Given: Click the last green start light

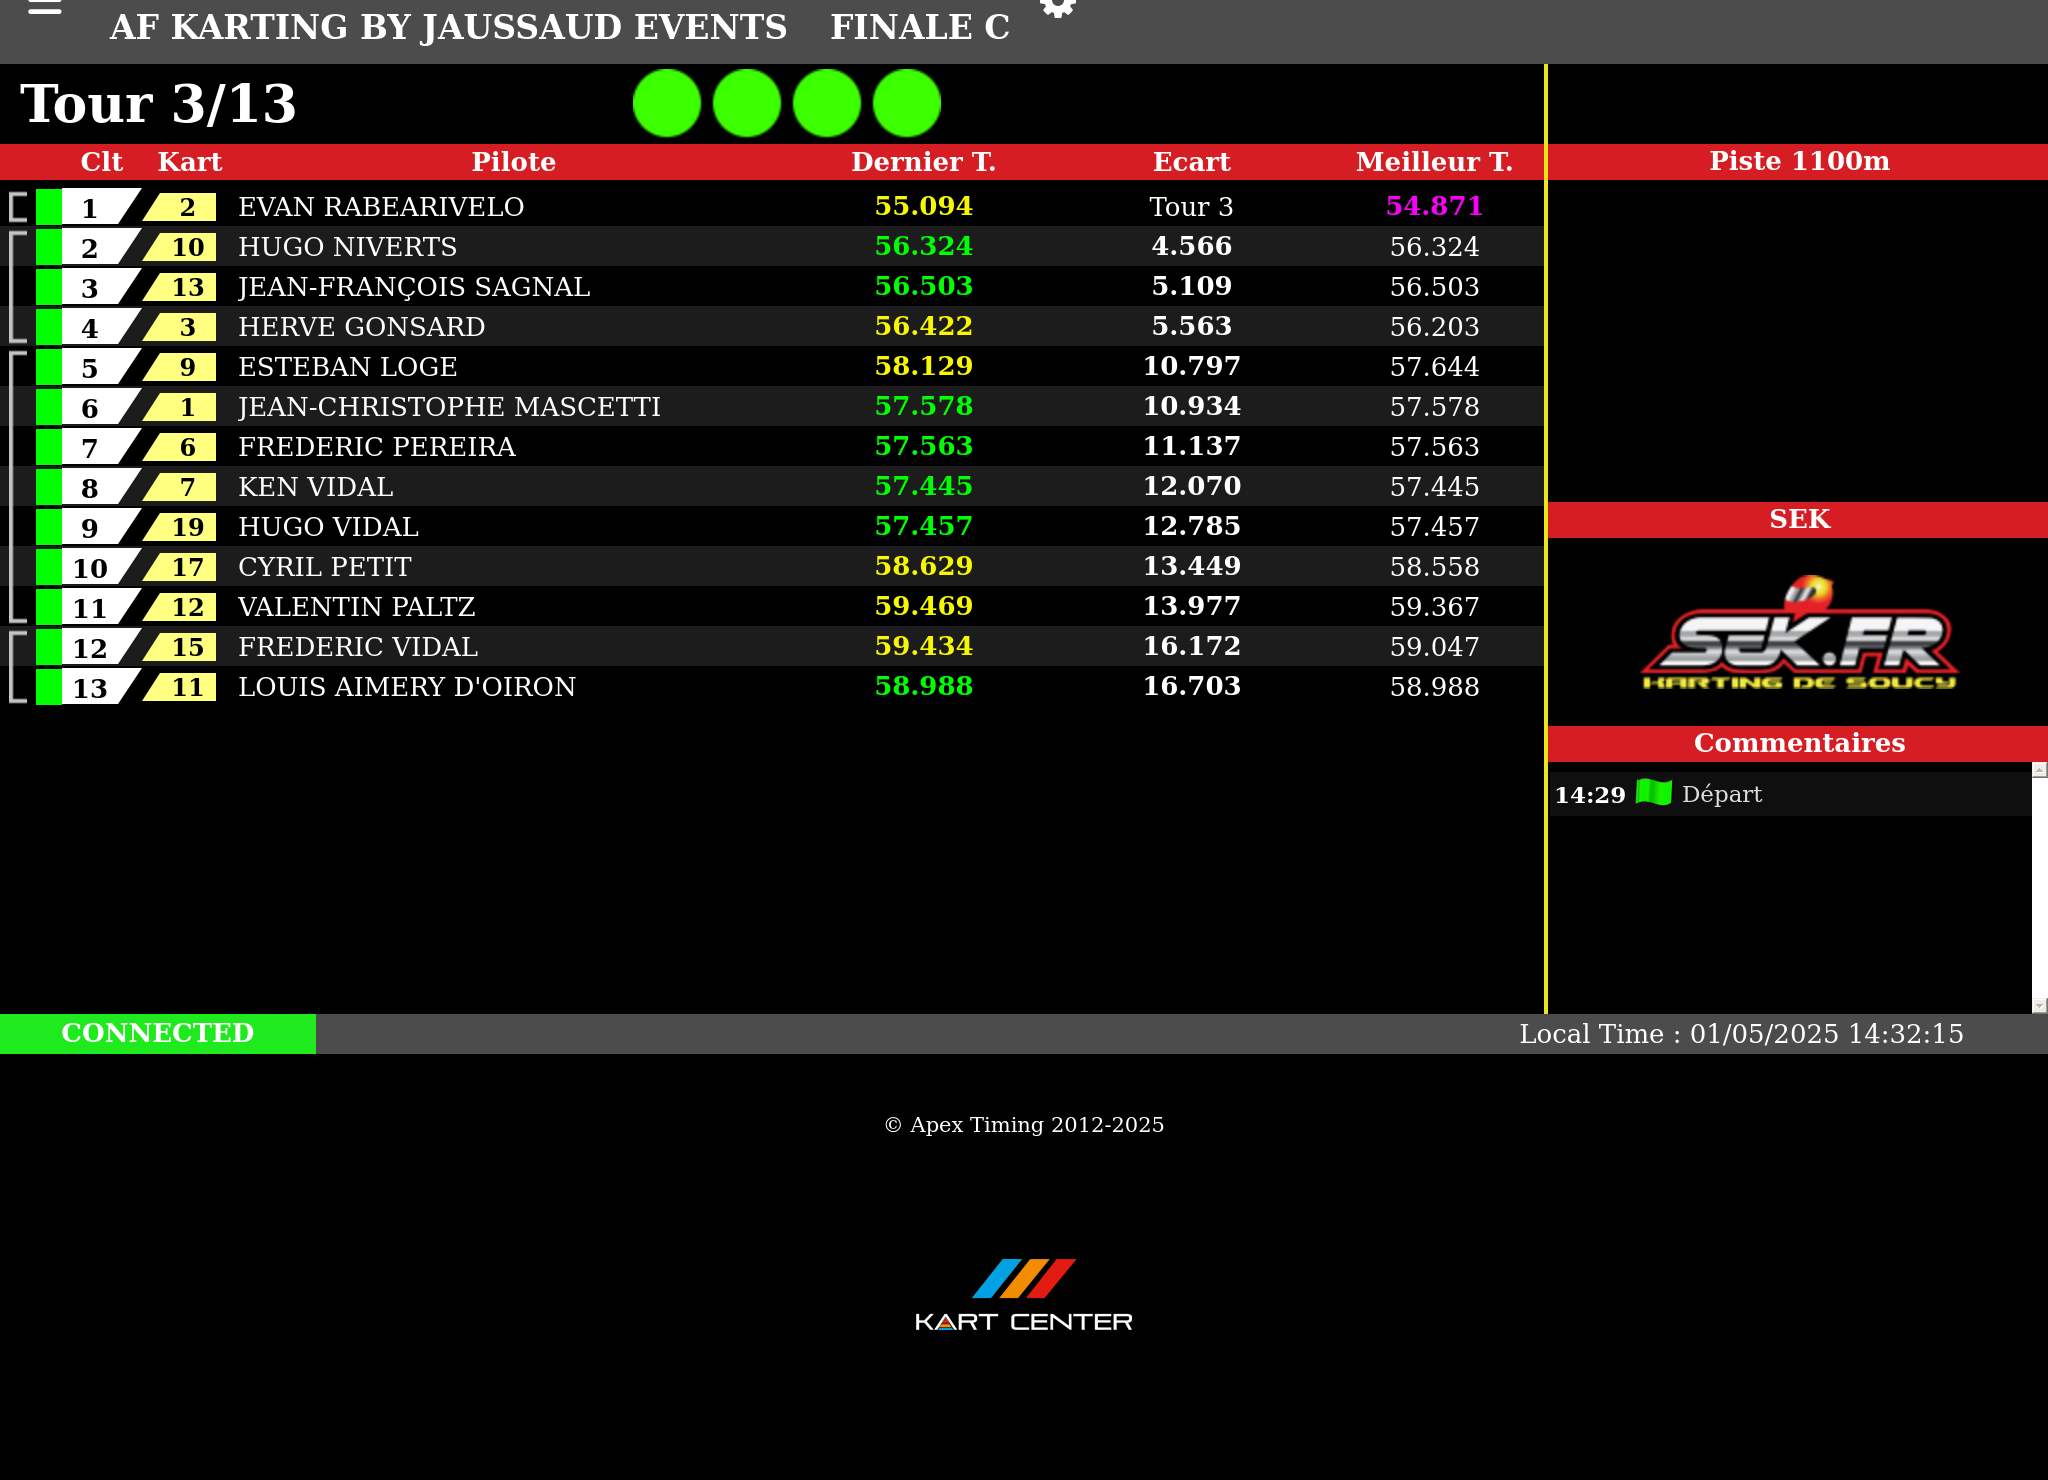Looking at the screenshot, I should point(907,103).
